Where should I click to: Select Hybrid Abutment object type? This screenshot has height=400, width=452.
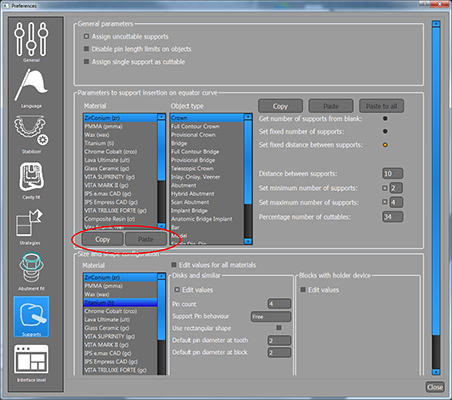207,194
